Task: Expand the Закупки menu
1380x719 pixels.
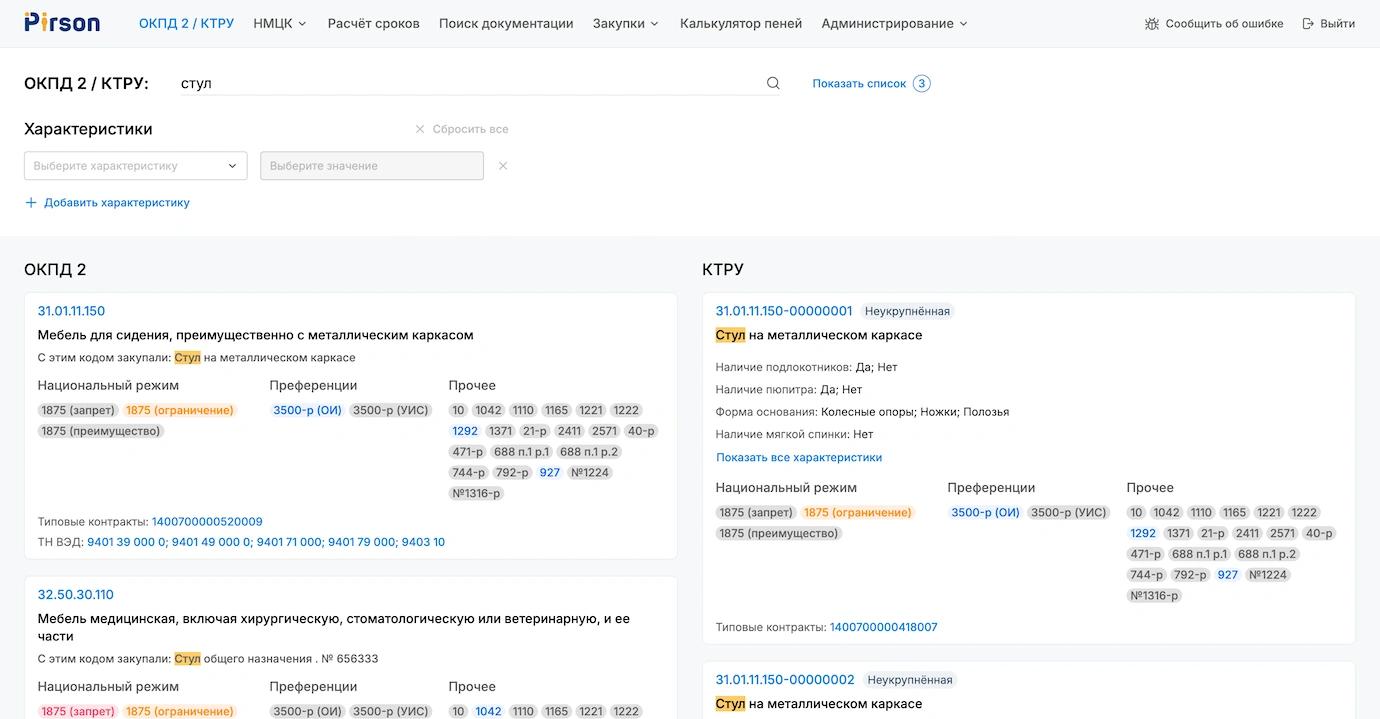Action: 625,24
